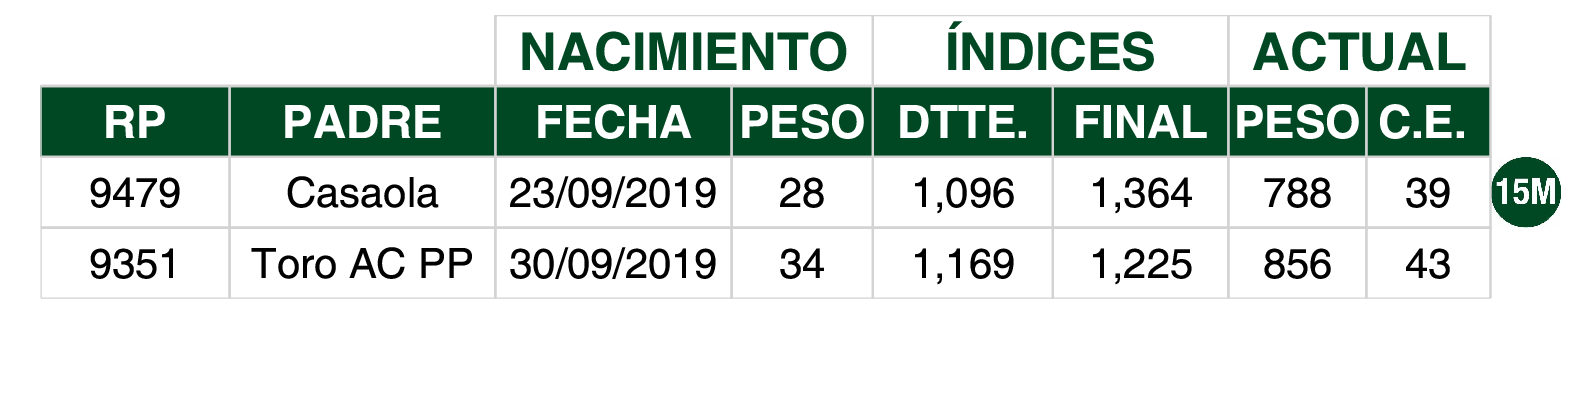The width and height of the screenshot is (1594, 413).
Task: Click the C.E. value 43 cell
Action: pyautogui.click(x=1428, y=264)
